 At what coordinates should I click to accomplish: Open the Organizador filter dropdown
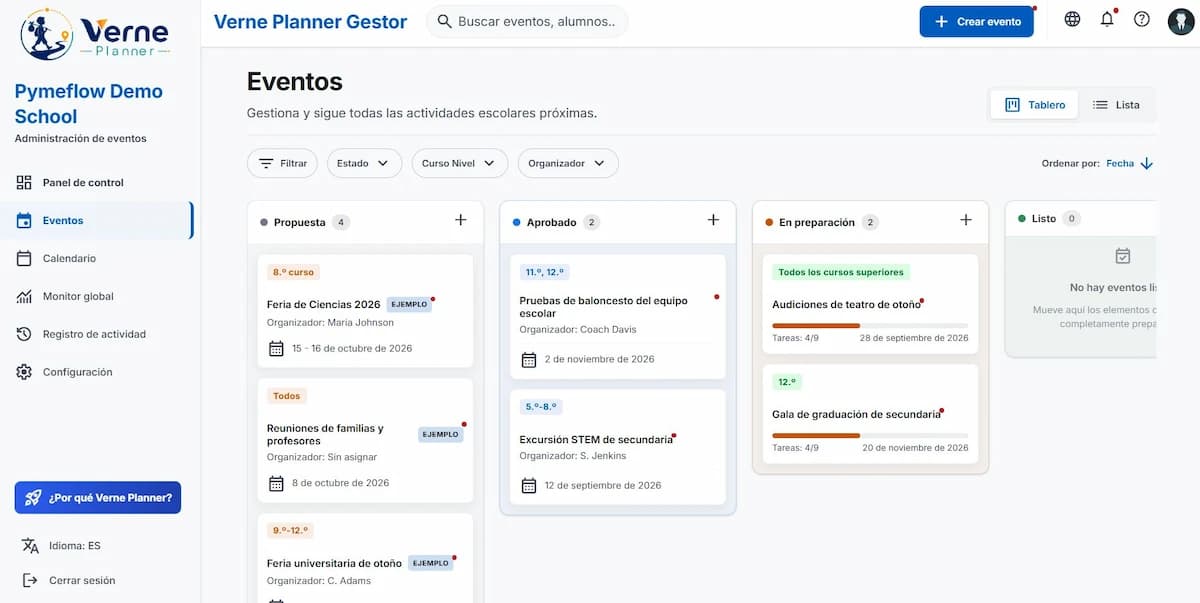point(567,163)
